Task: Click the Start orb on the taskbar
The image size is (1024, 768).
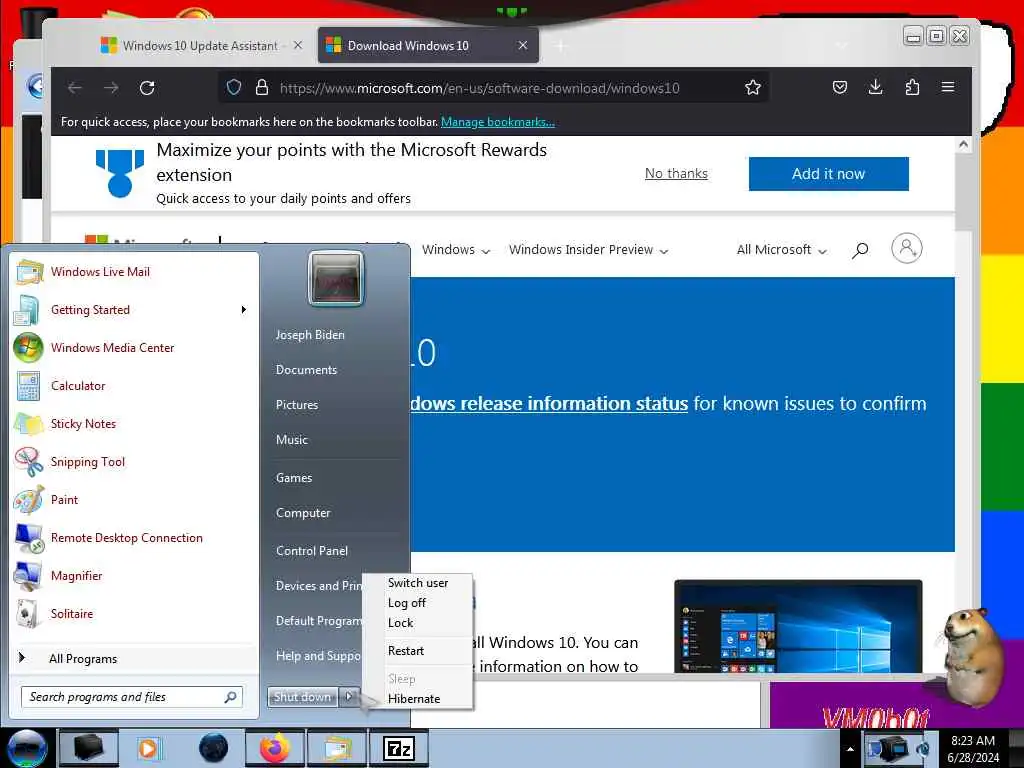Action: [26, 748]
